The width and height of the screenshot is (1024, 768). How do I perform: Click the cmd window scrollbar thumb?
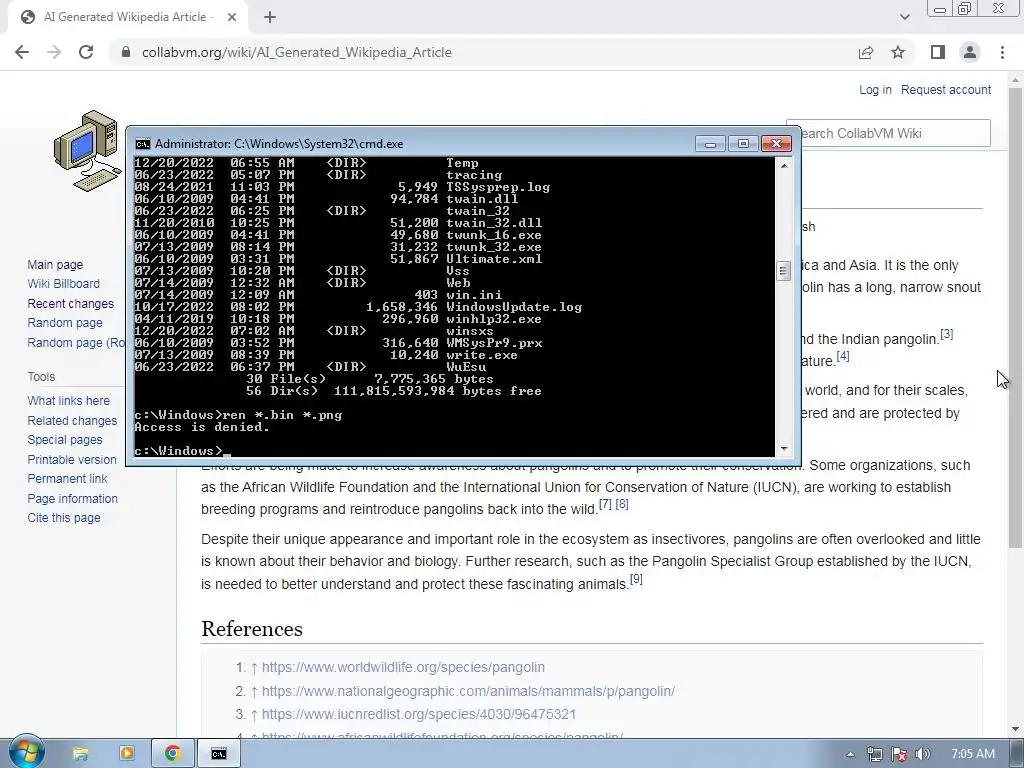784,270
